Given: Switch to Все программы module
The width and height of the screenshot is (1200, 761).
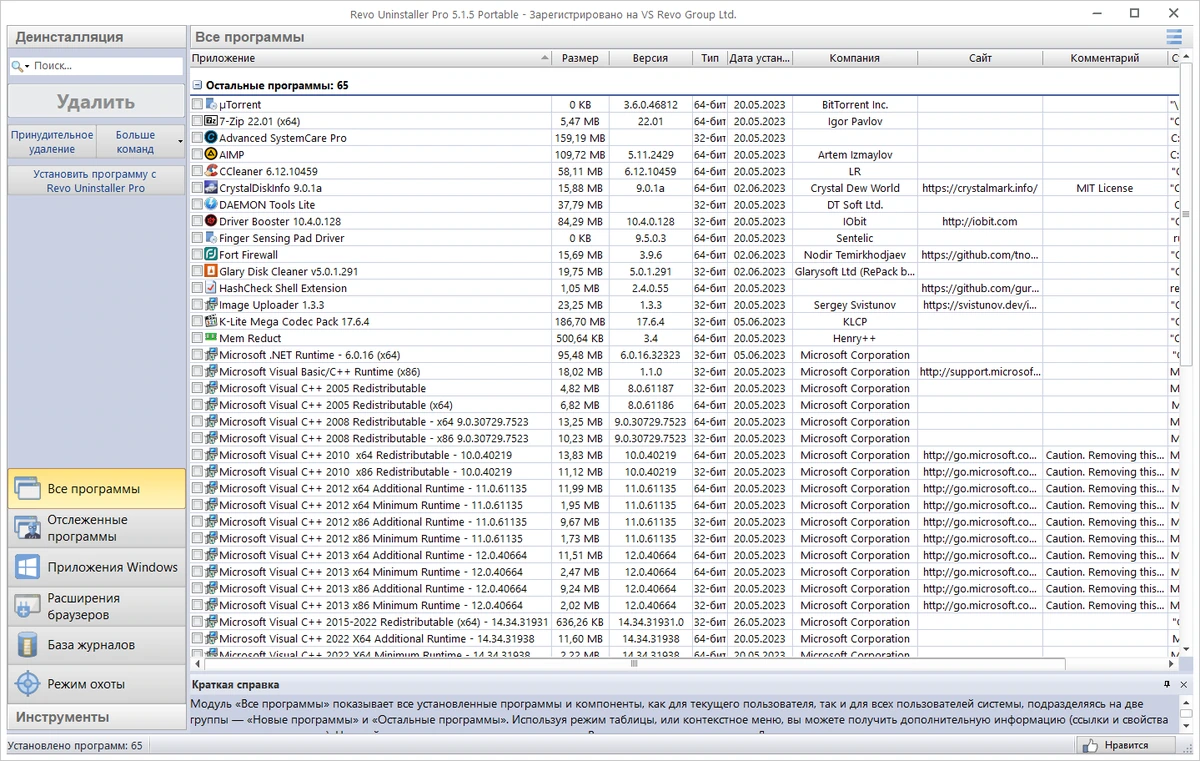Looking at the screenshot, I should pyautogui.click(x=96, y=489).
